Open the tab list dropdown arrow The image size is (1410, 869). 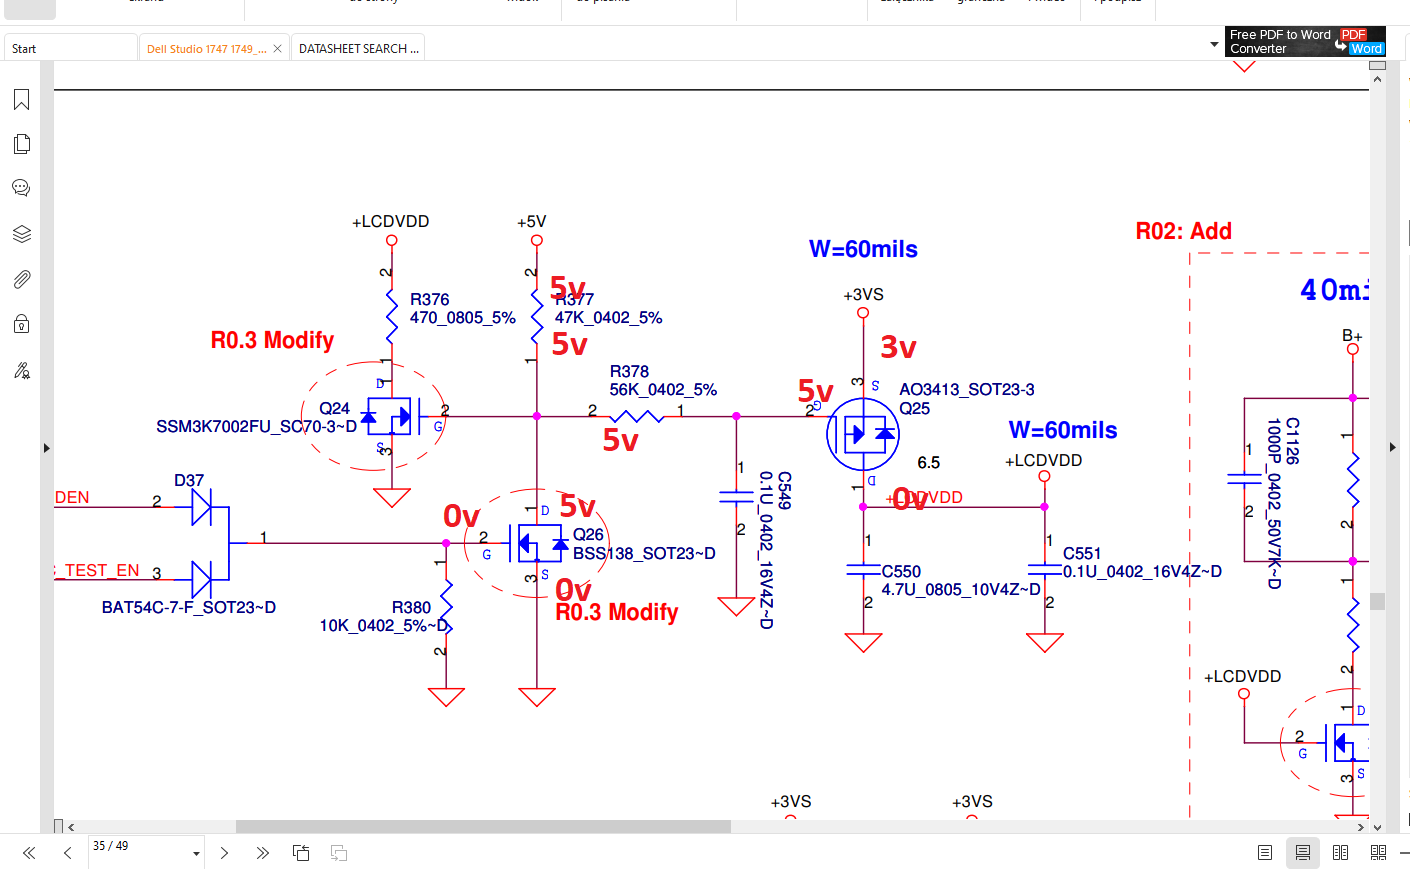(1214, 45)
